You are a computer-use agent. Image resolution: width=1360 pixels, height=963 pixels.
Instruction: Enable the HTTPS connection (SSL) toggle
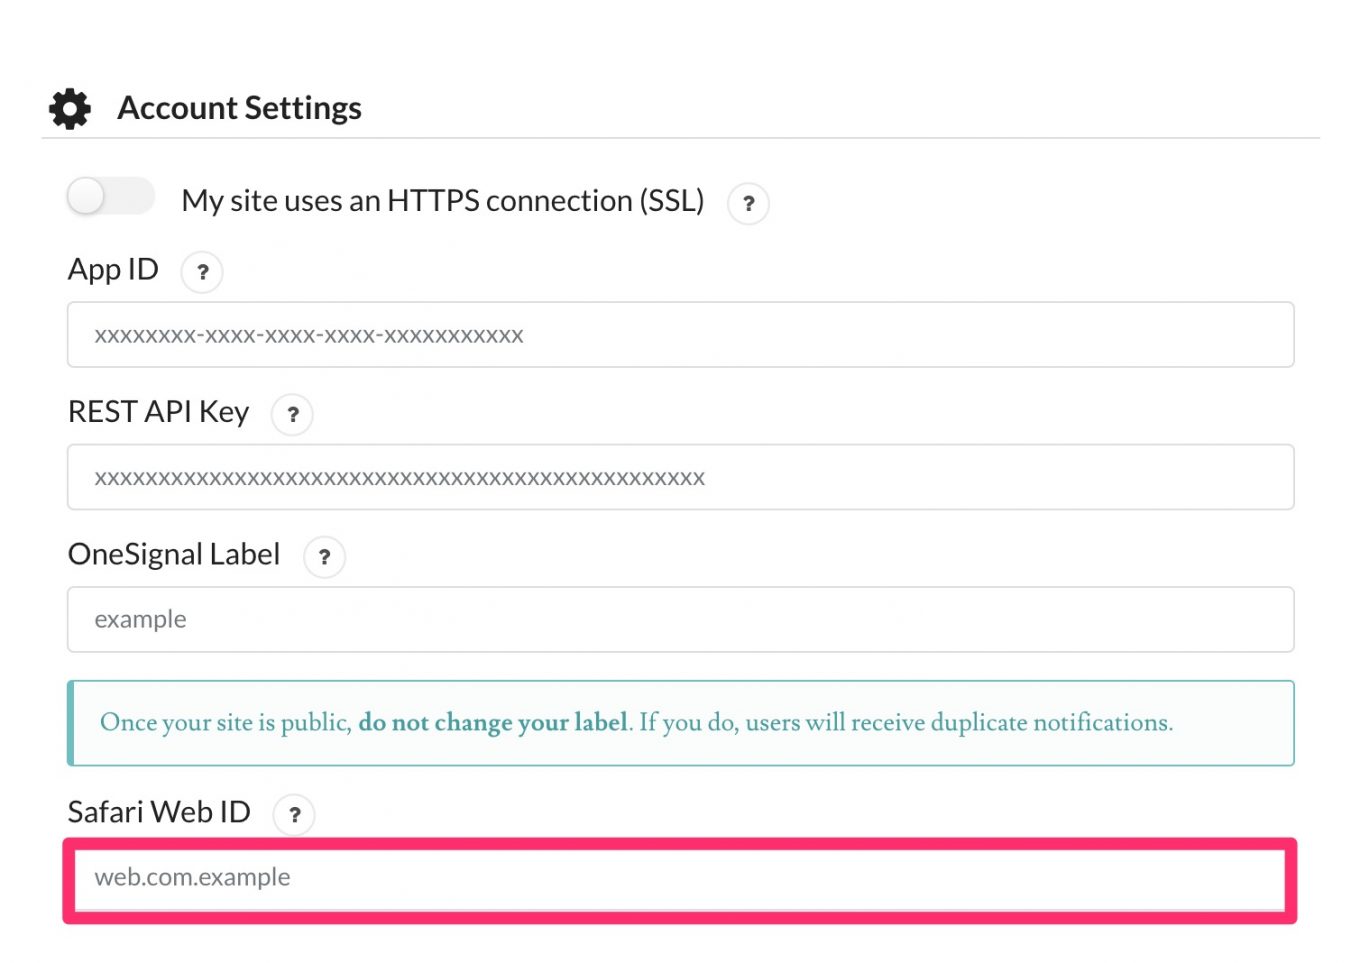[x=110, y=196]
